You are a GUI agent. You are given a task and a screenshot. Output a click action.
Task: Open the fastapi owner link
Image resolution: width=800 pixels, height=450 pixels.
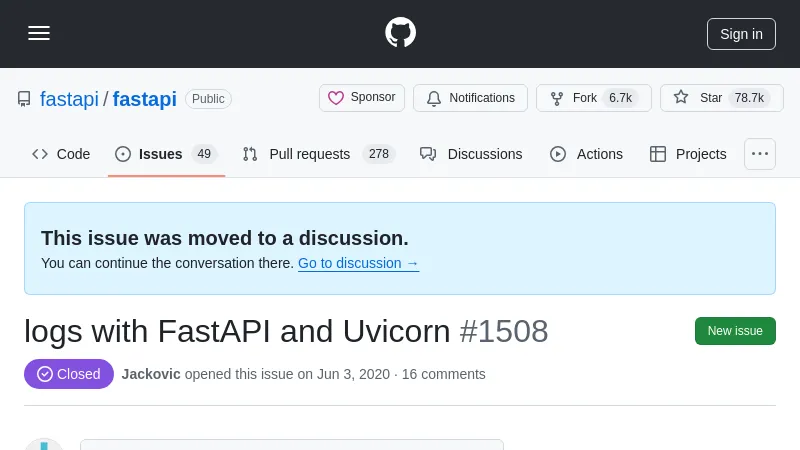coord(69,99)
